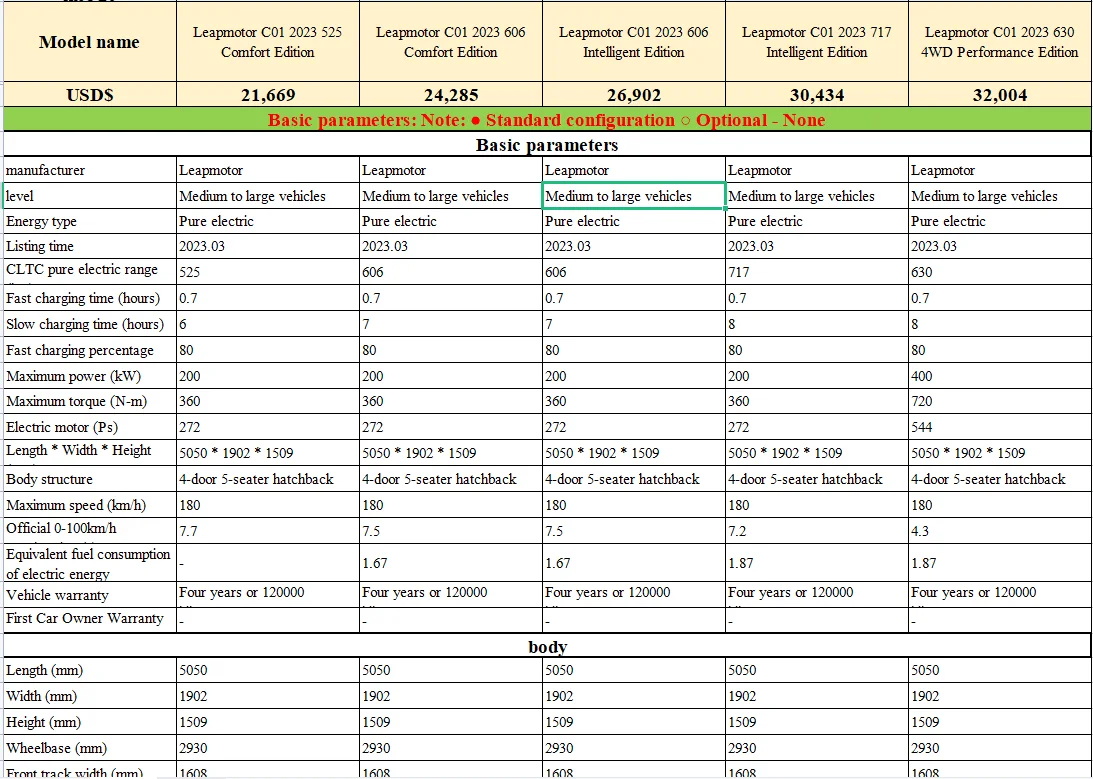
Task: Select the 21,669 price cell
Action: 268,95
